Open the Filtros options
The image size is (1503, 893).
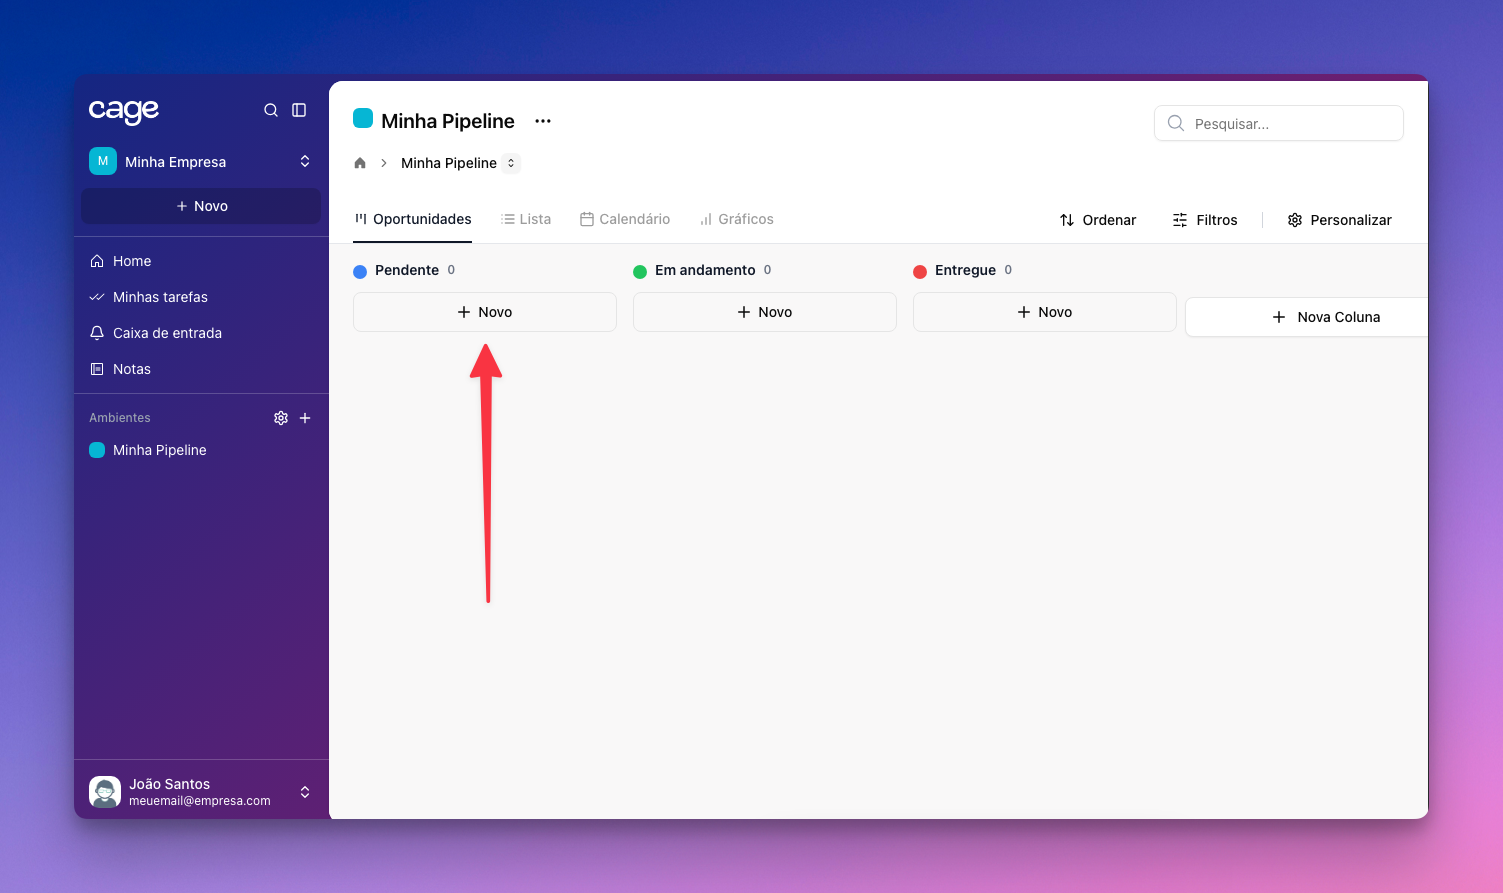(x=1205, y=220)
